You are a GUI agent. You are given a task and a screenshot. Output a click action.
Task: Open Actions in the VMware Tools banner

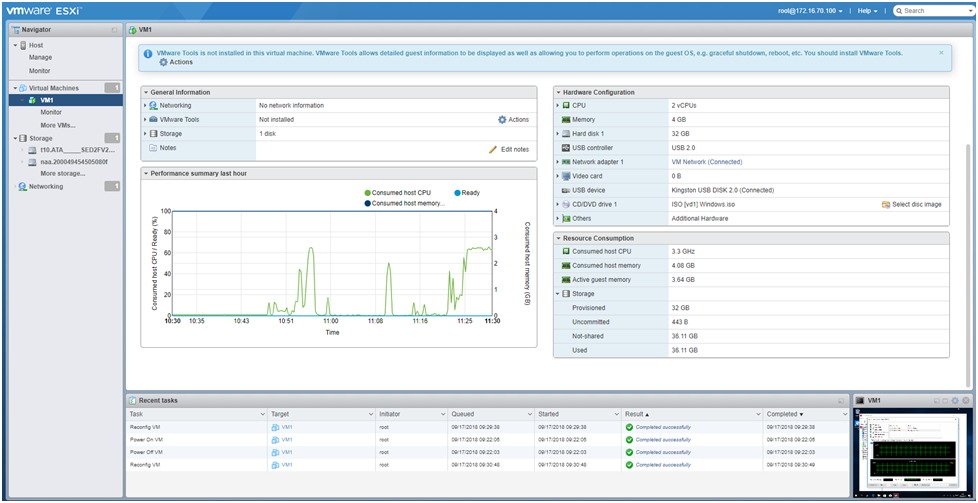tap(176, 62)
